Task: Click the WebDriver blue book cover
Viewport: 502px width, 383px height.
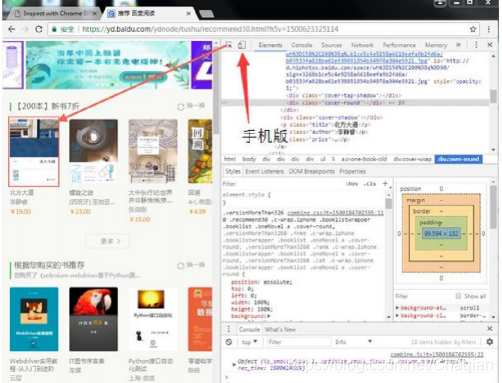Action: [x=34, y=319]
